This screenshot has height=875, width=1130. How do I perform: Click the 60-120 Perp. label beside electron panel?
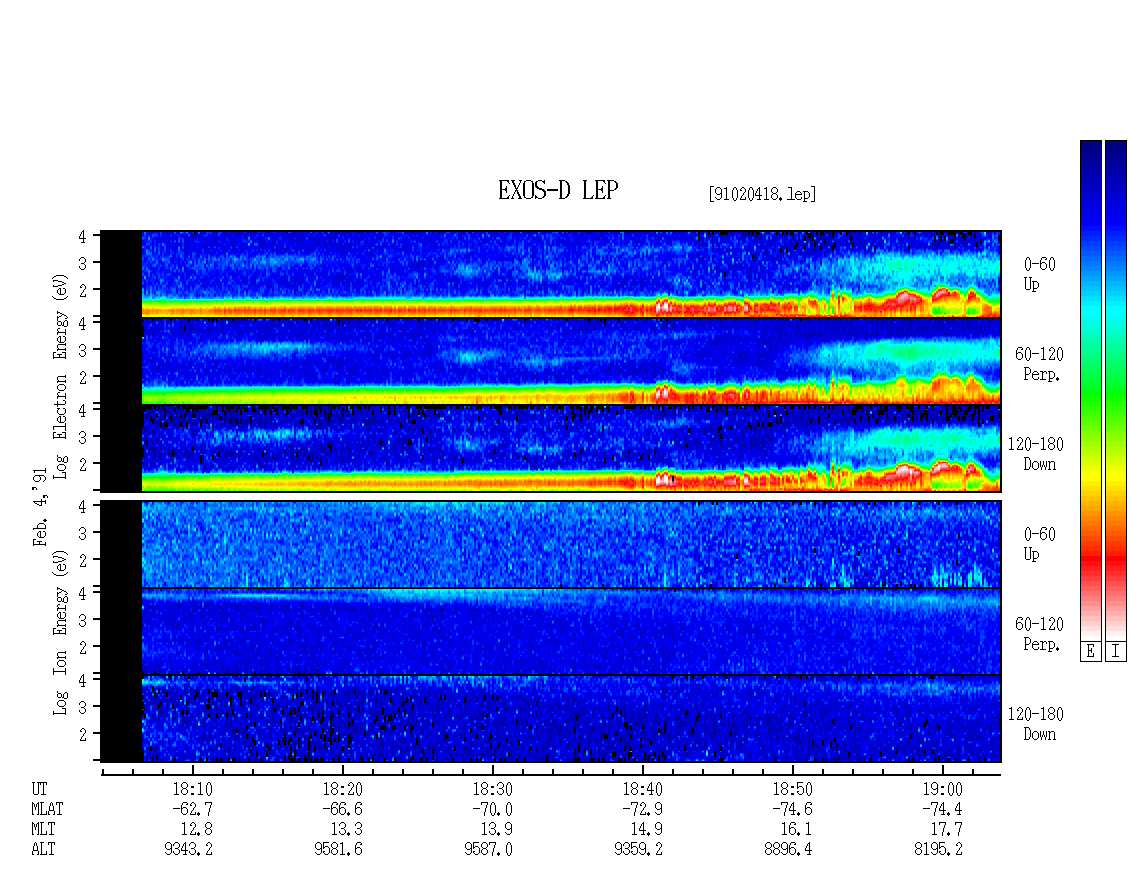[1039, 364]
